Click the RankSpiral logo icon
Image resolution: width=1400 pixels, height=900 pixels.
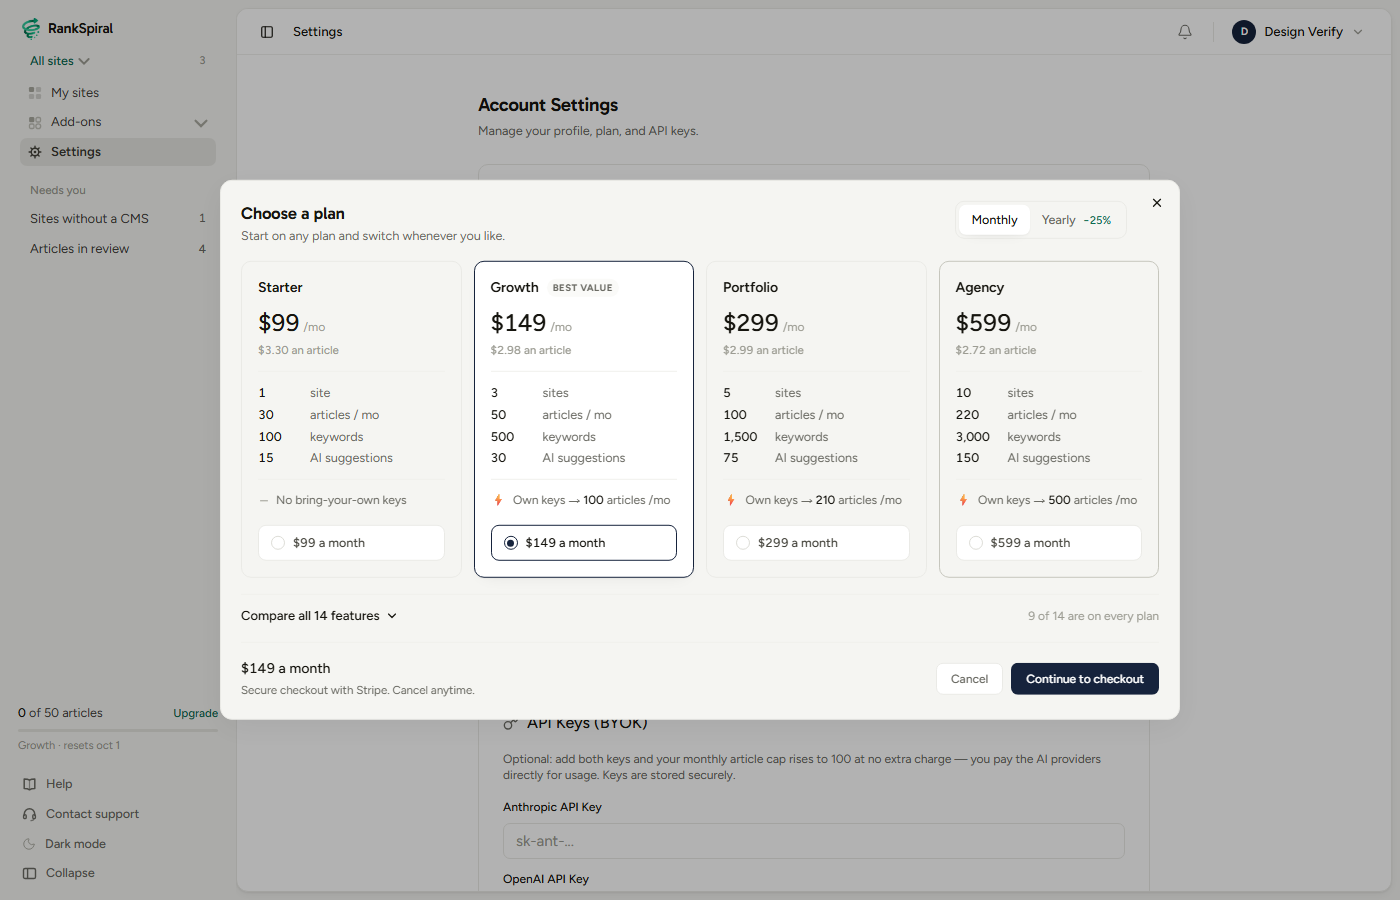31,29
